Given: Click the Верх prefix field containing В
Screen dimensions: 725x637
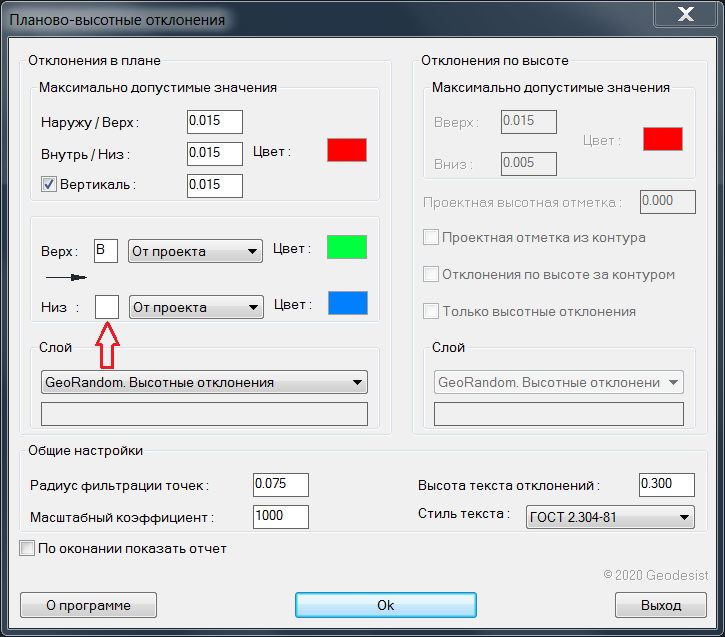Looking at the screenshot, I should pos(106,250).
